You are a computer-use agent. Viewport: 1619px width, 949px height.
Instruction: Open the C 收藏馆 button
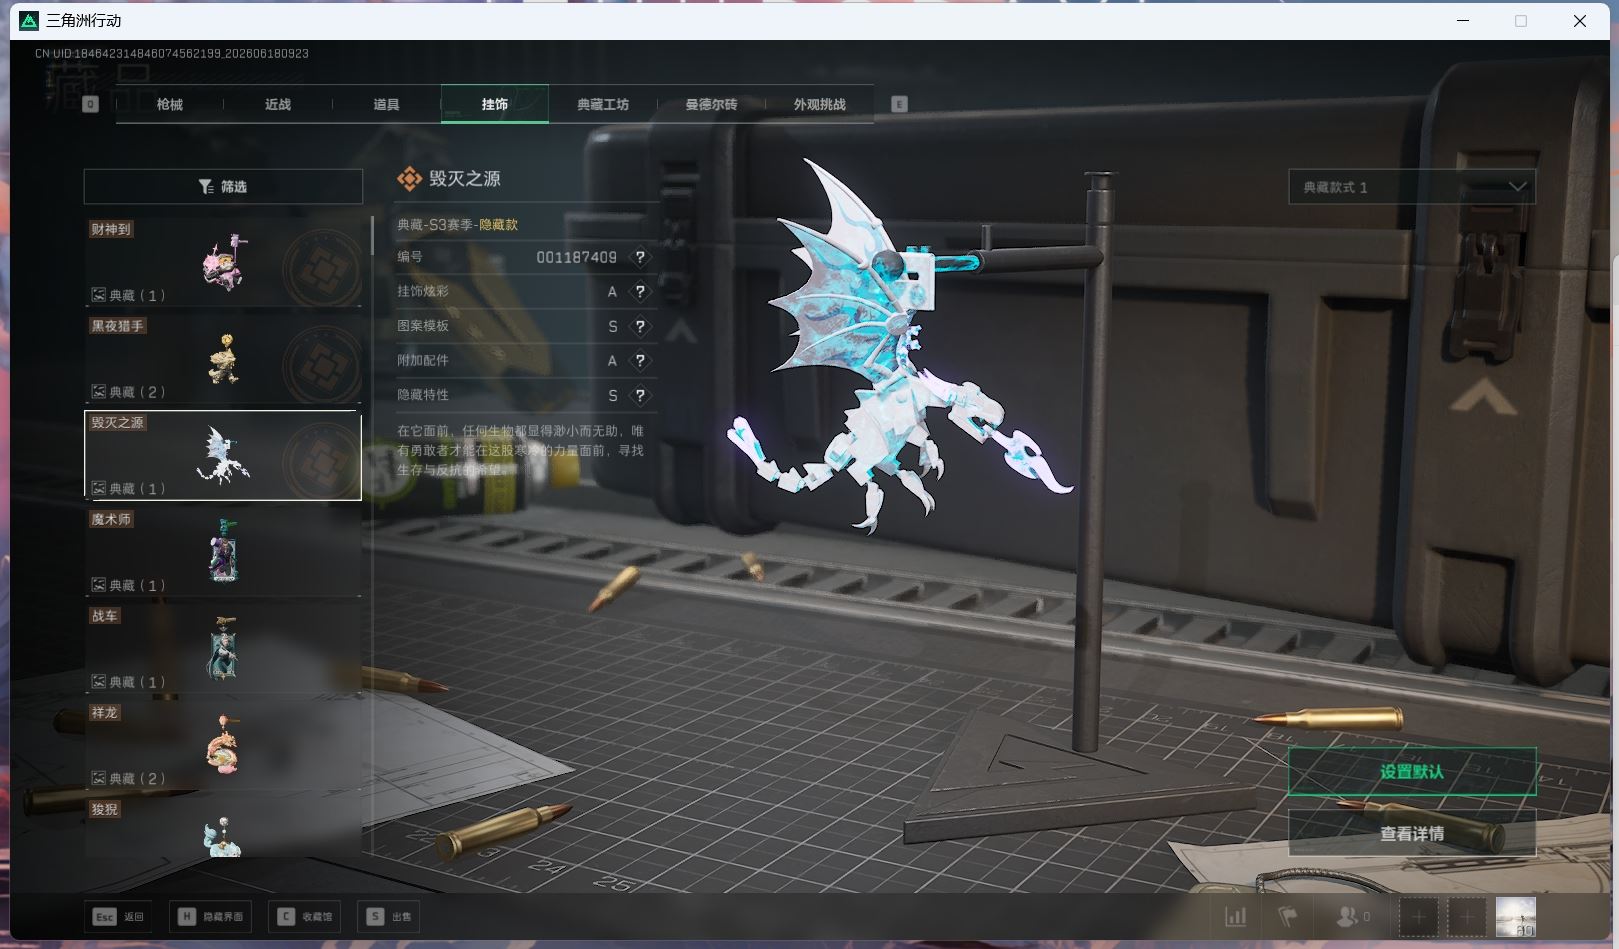pyautogui.click(x=306, y=916)
